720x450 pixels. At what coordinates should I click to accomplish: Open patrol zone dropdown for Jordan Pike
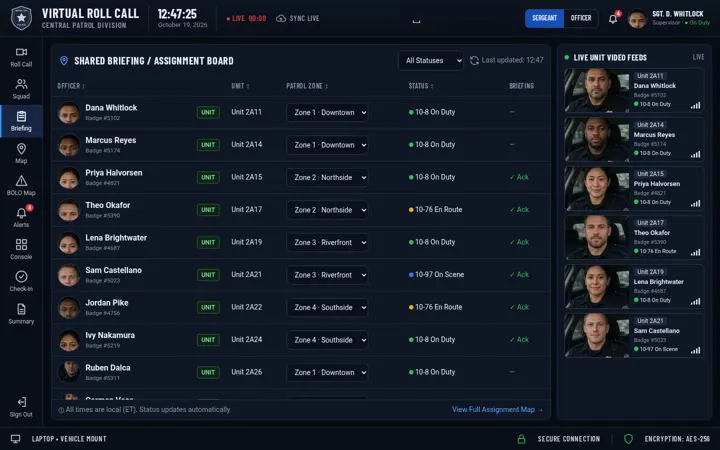[x=327, y=307]
